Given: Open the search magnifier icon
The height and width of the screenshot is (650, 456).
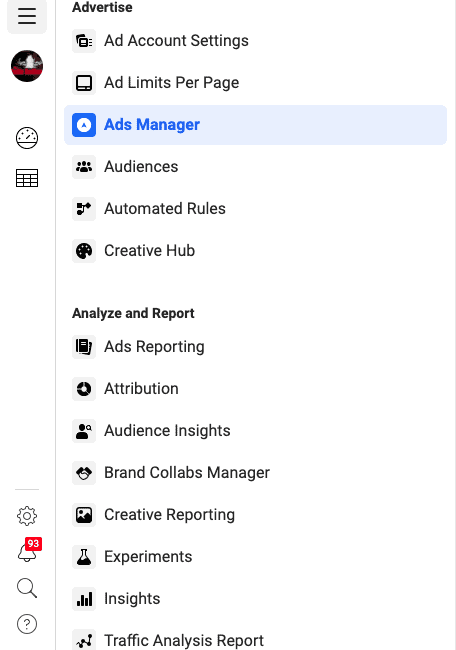Looking at the screenshot, I should click(27, 588).
